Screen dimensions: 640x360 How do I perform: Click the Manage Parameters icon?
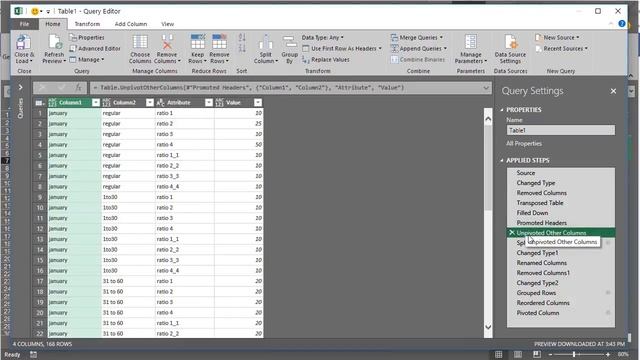[x=471, y=42]
